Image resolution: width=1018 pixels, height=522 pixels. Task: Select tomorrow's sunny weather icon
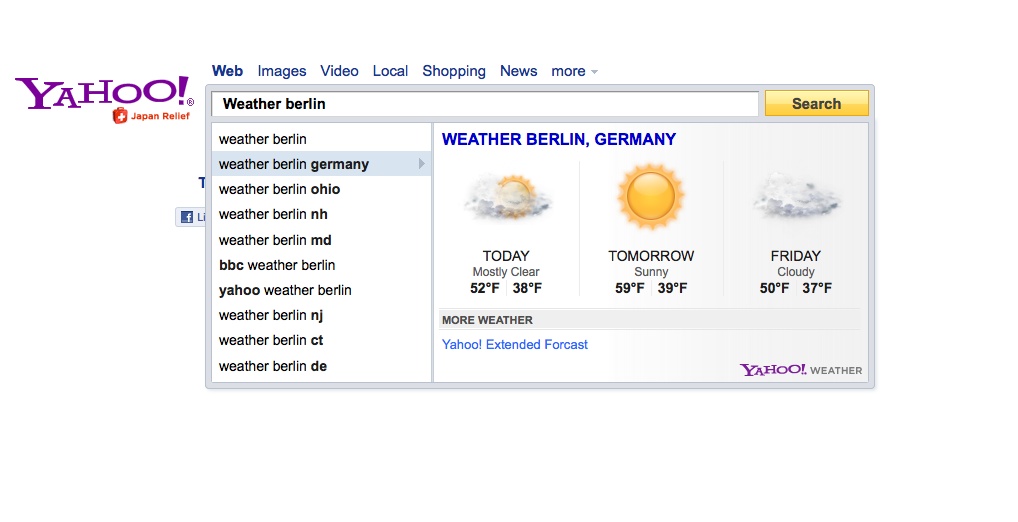(651, 196)
